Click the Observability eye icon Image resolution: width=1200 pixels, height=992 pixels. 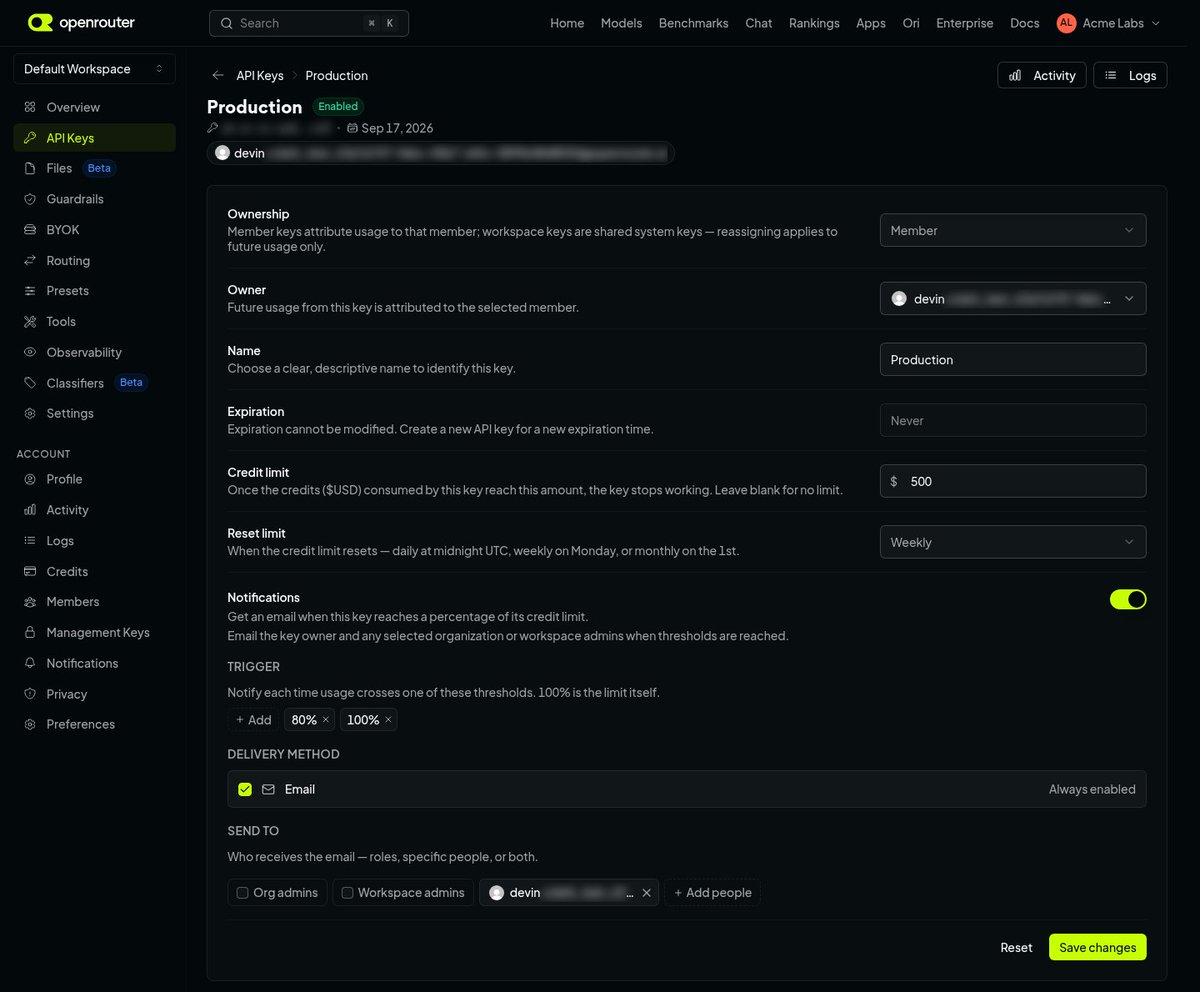point(30,352)
